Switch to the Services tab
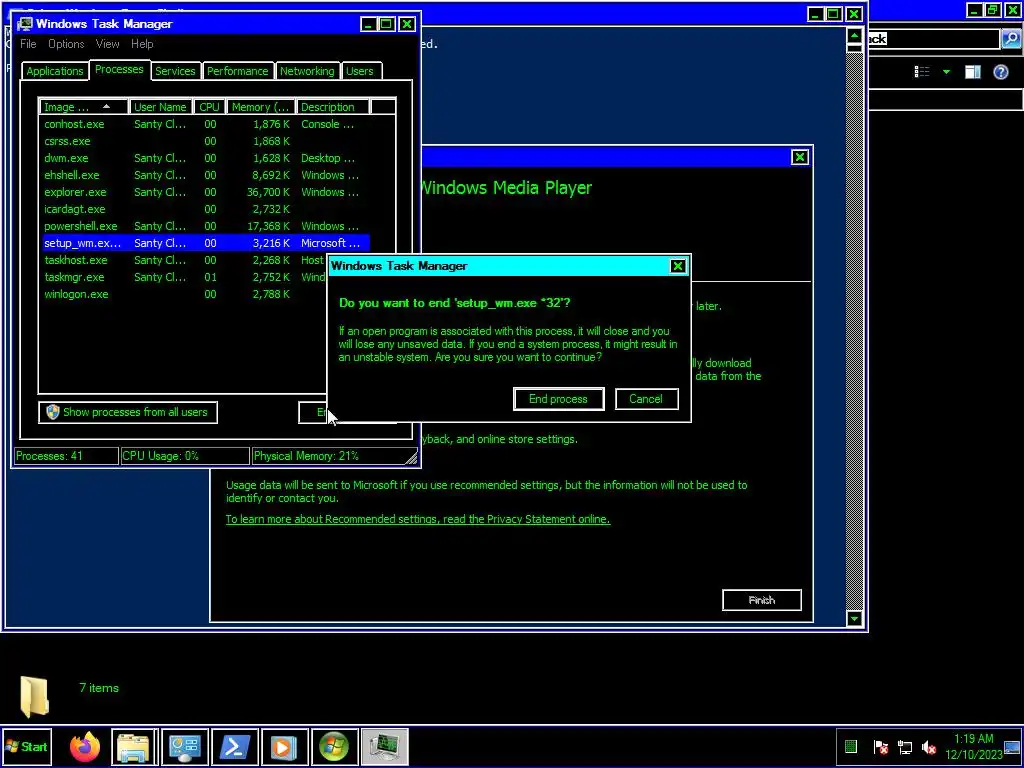This screenshot has height=768, width=1024. [x=175, y=71]
